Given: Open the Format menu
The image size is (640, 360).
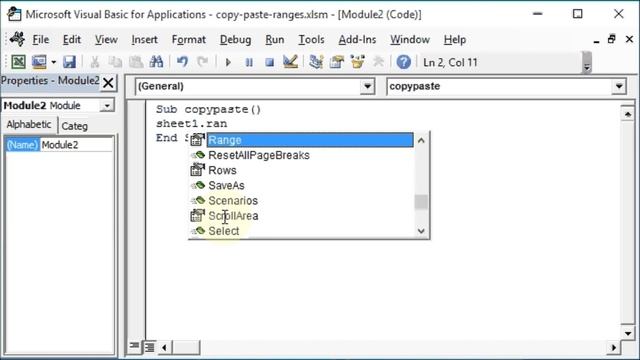Looking at the screenshot, I should point(189,40).
